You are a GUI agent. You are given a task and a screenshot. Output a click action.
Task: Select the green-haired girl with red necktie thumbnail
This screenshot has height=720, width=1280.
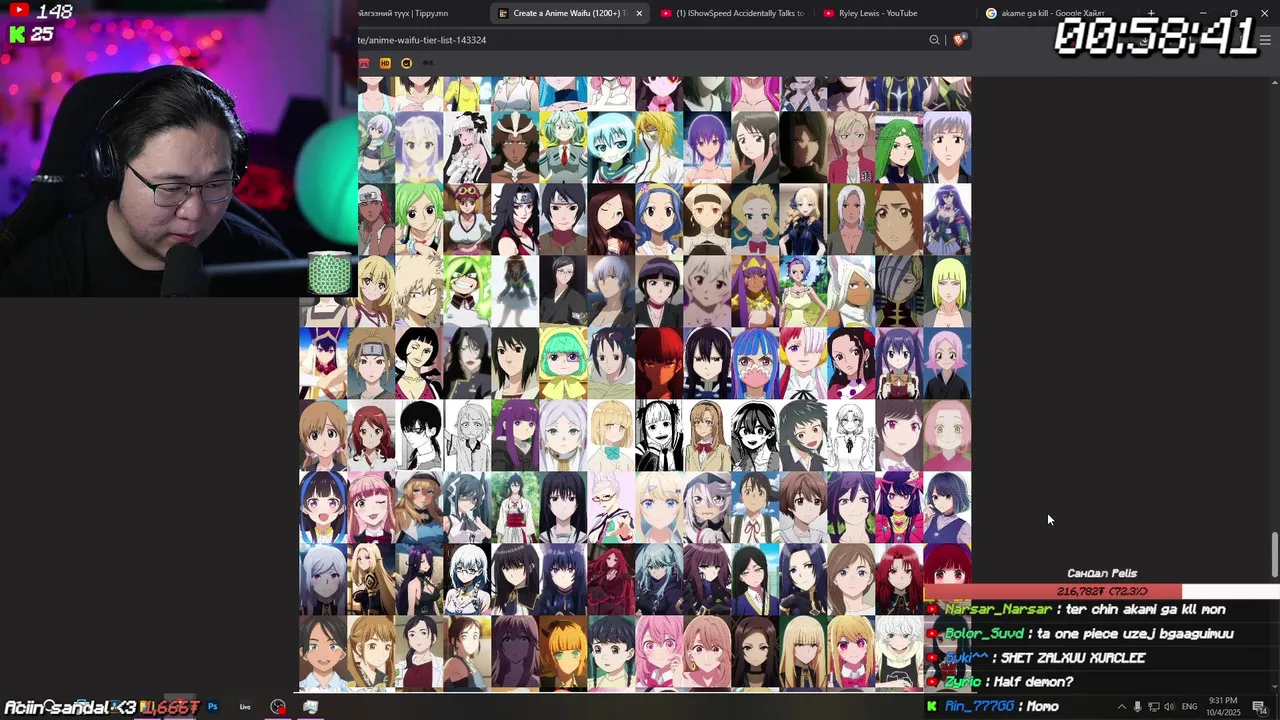pos(564,147)
